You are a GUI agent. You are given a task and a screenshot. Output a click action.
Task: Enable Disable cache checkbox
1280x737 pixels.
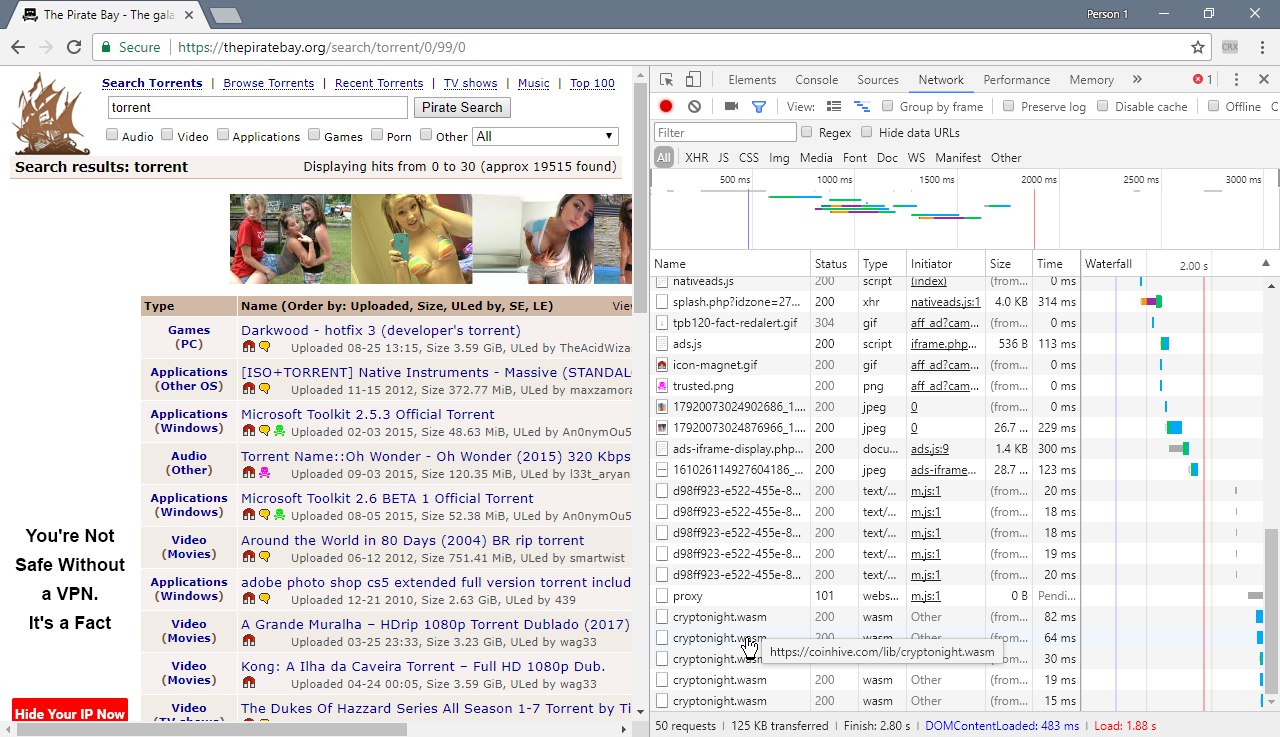tap(1103, 106)
